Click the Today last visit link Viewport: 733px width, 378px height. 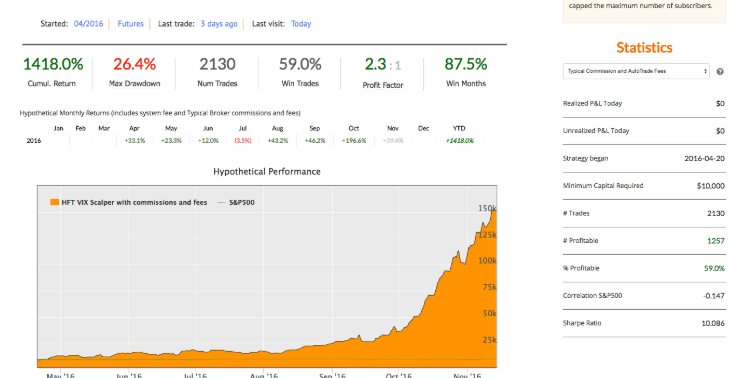pos(301,24)
